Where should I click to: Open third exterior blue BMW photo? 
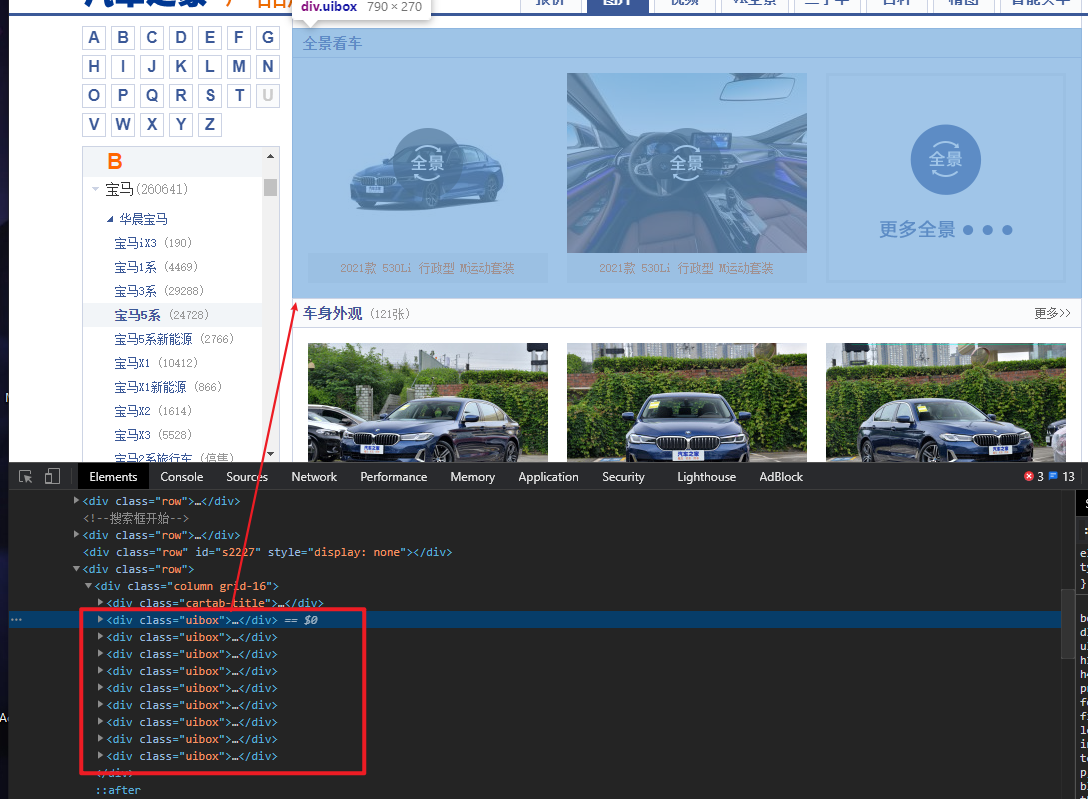[945, 402]
